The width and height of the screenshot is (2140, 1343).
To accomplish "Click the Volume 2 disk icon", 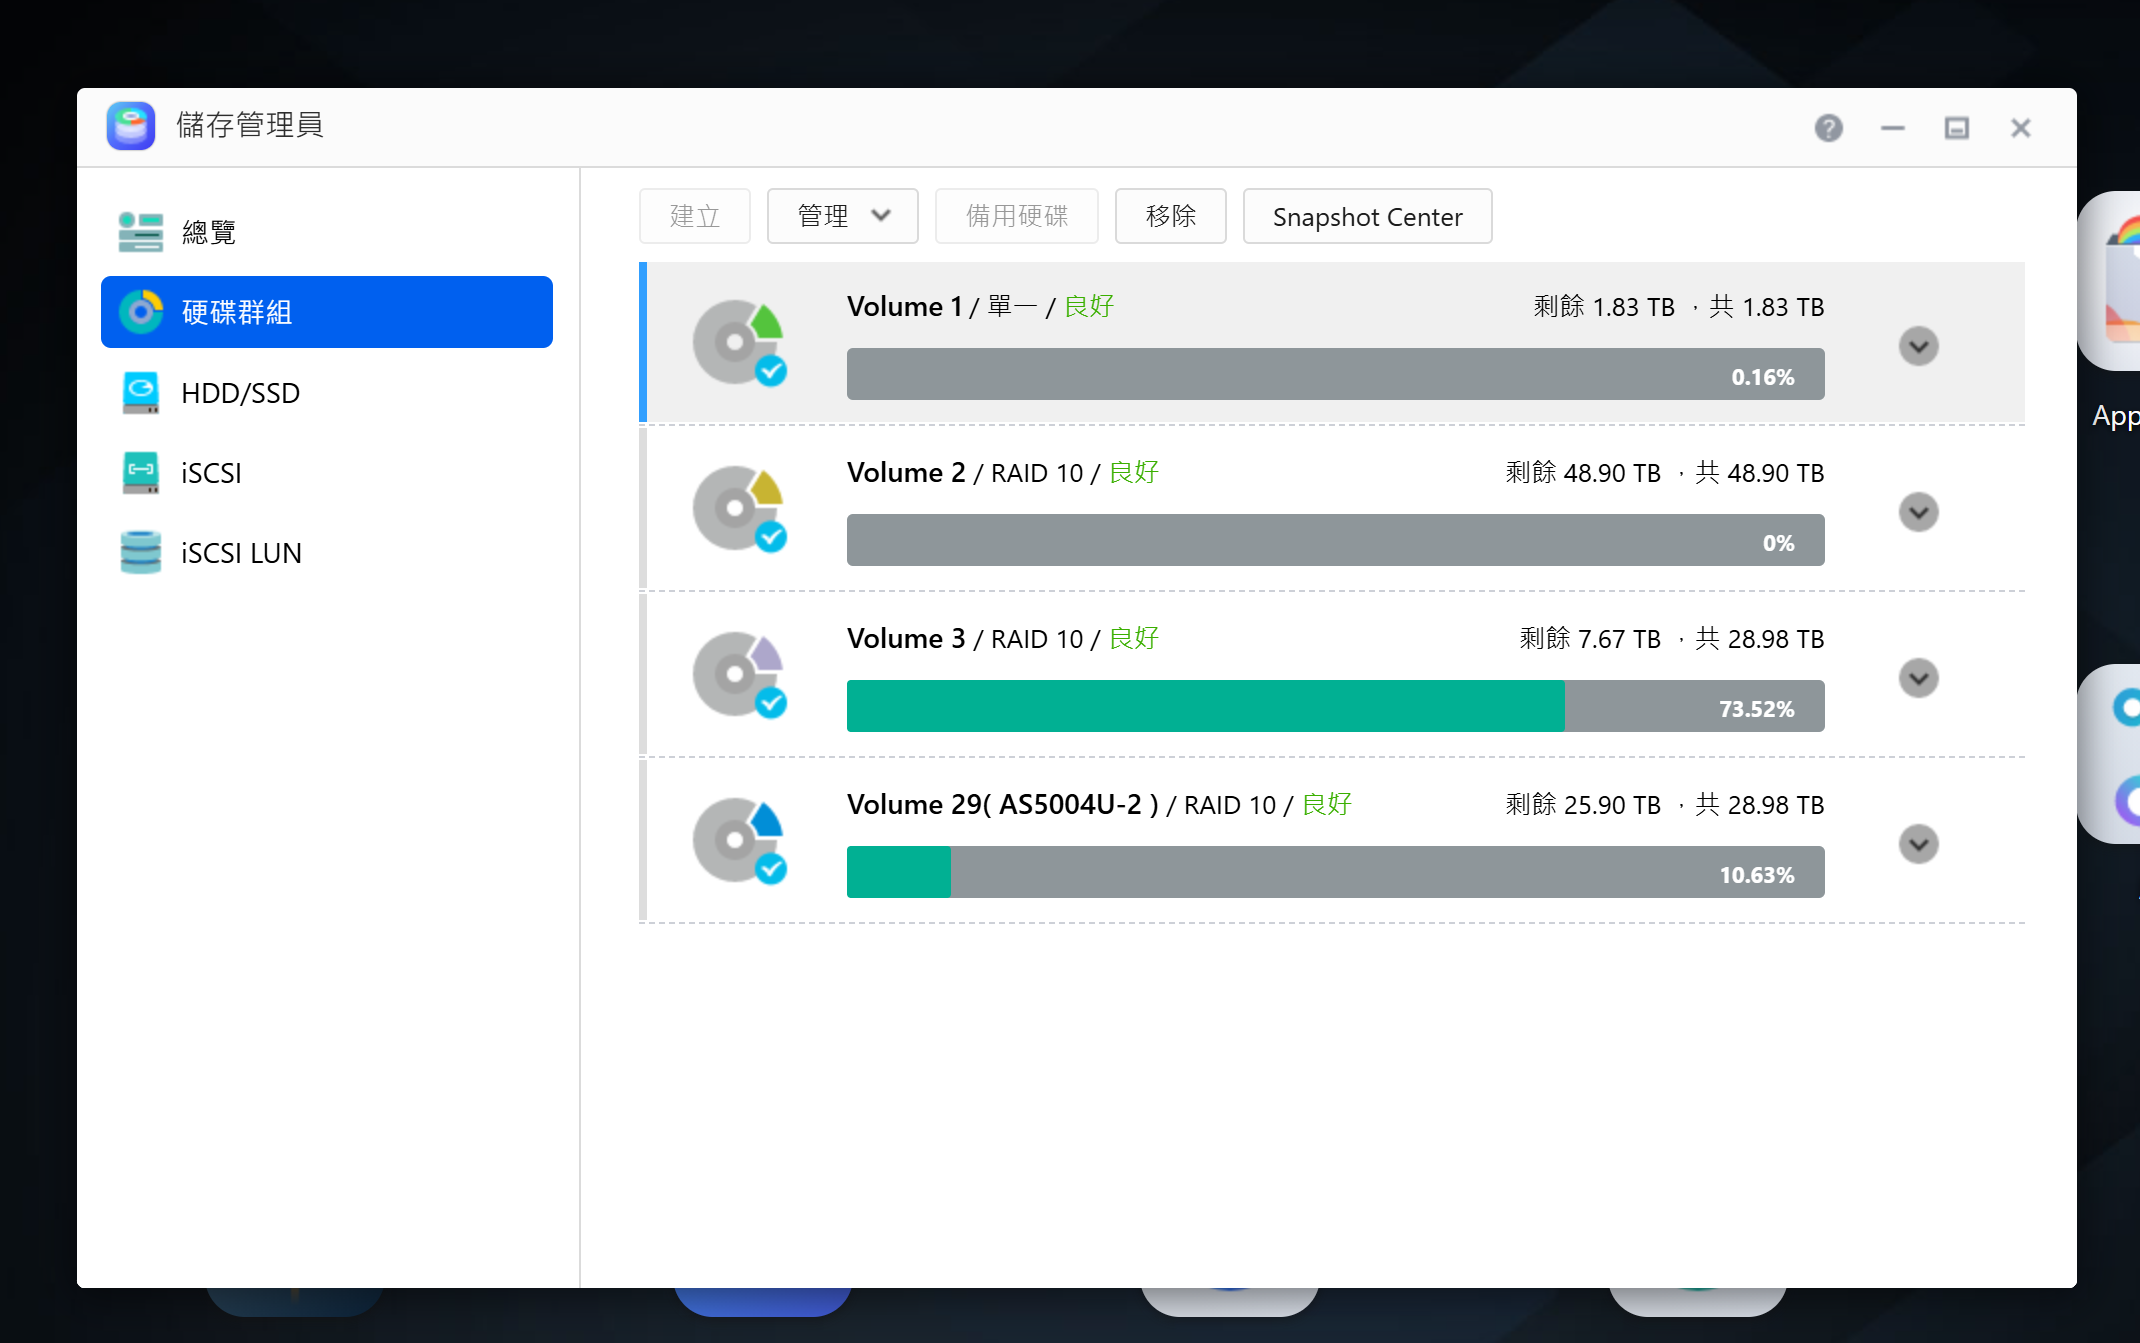I will (740, 509).
